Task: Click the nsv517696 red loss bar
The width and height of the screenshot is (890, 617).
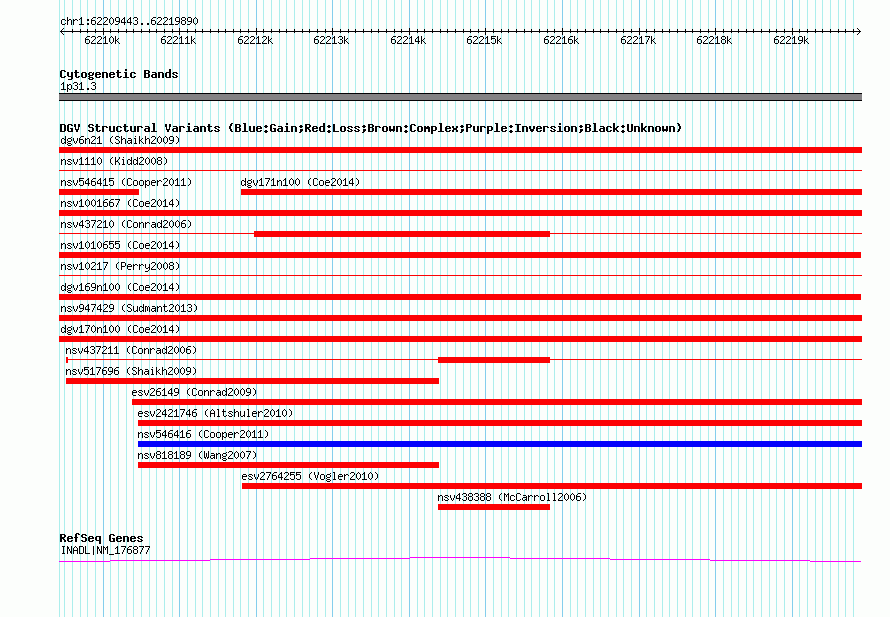Action: click(253, 381)
